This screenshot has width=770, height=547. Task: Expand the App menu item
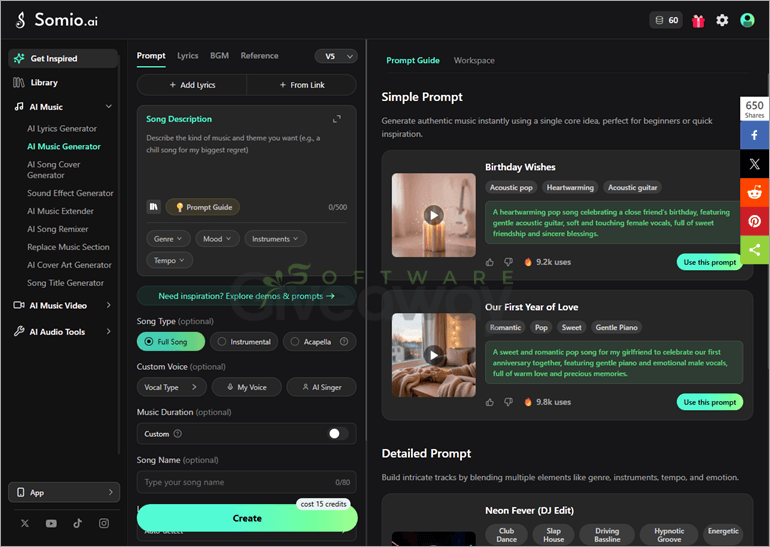(x=64, y=492)
